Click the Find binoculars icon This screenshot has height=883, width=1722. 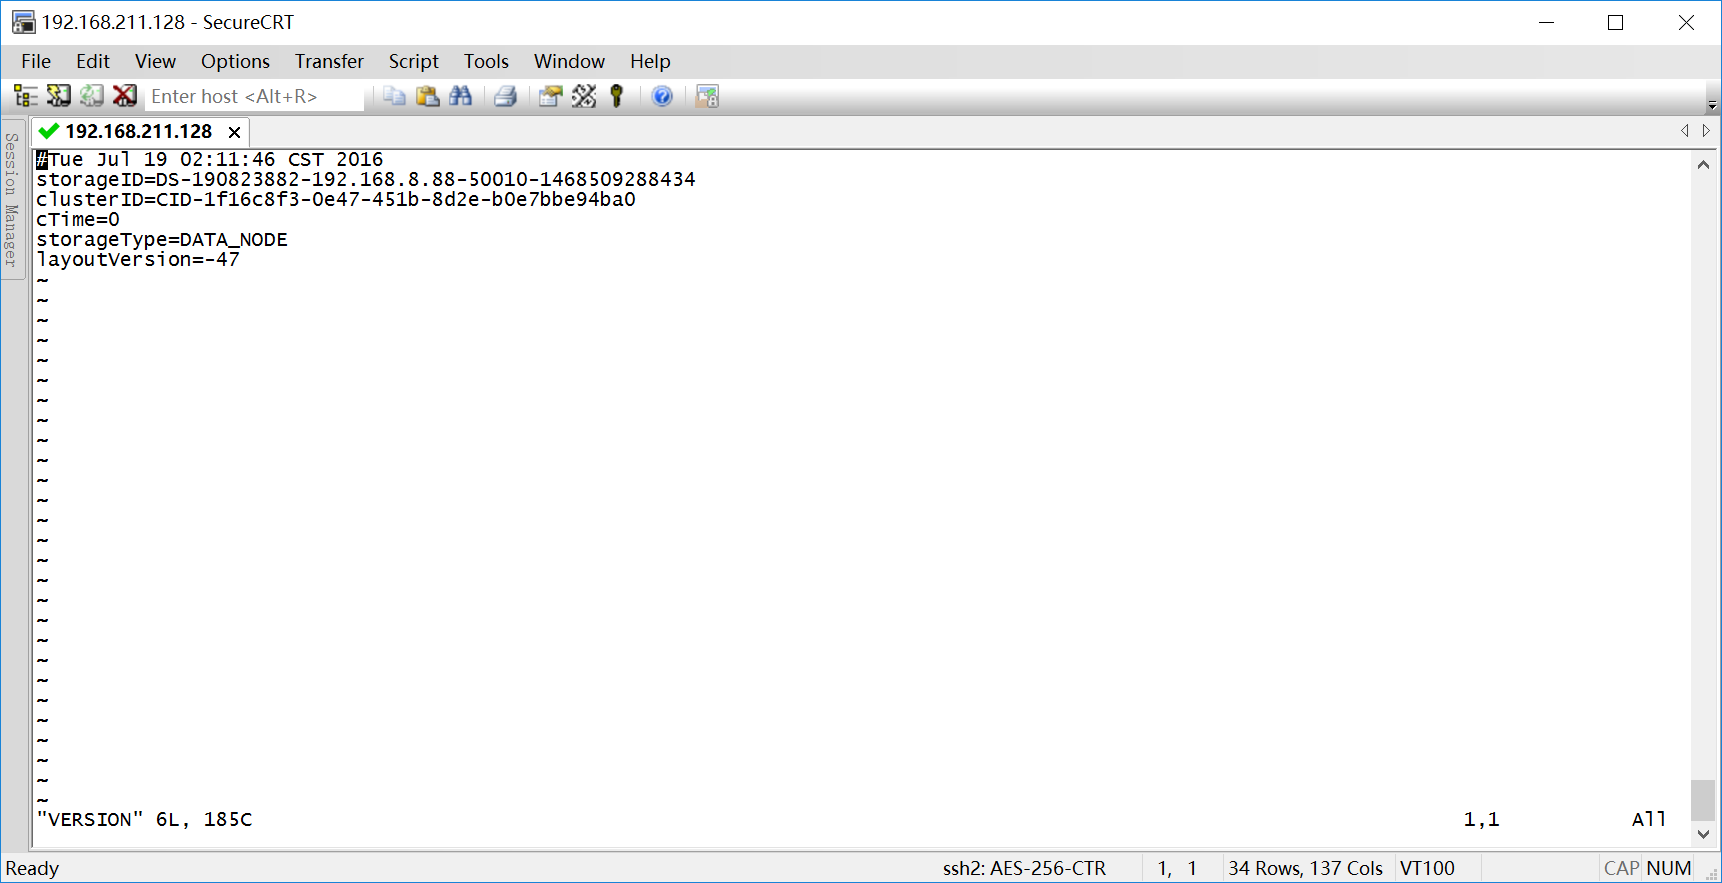[x=461, y=96]
